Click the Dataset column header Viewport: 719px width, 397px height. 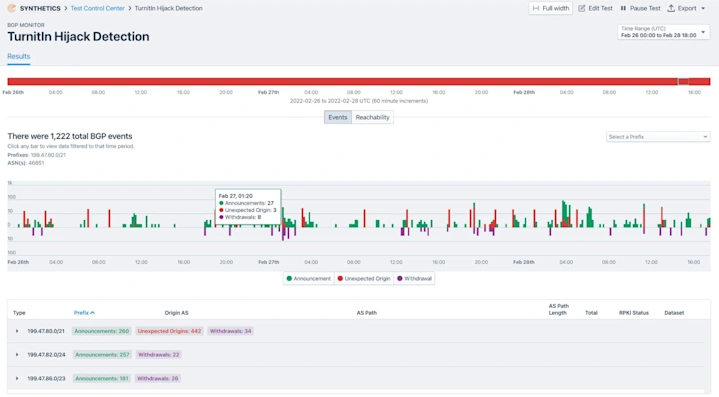click(x=674, y=313)
